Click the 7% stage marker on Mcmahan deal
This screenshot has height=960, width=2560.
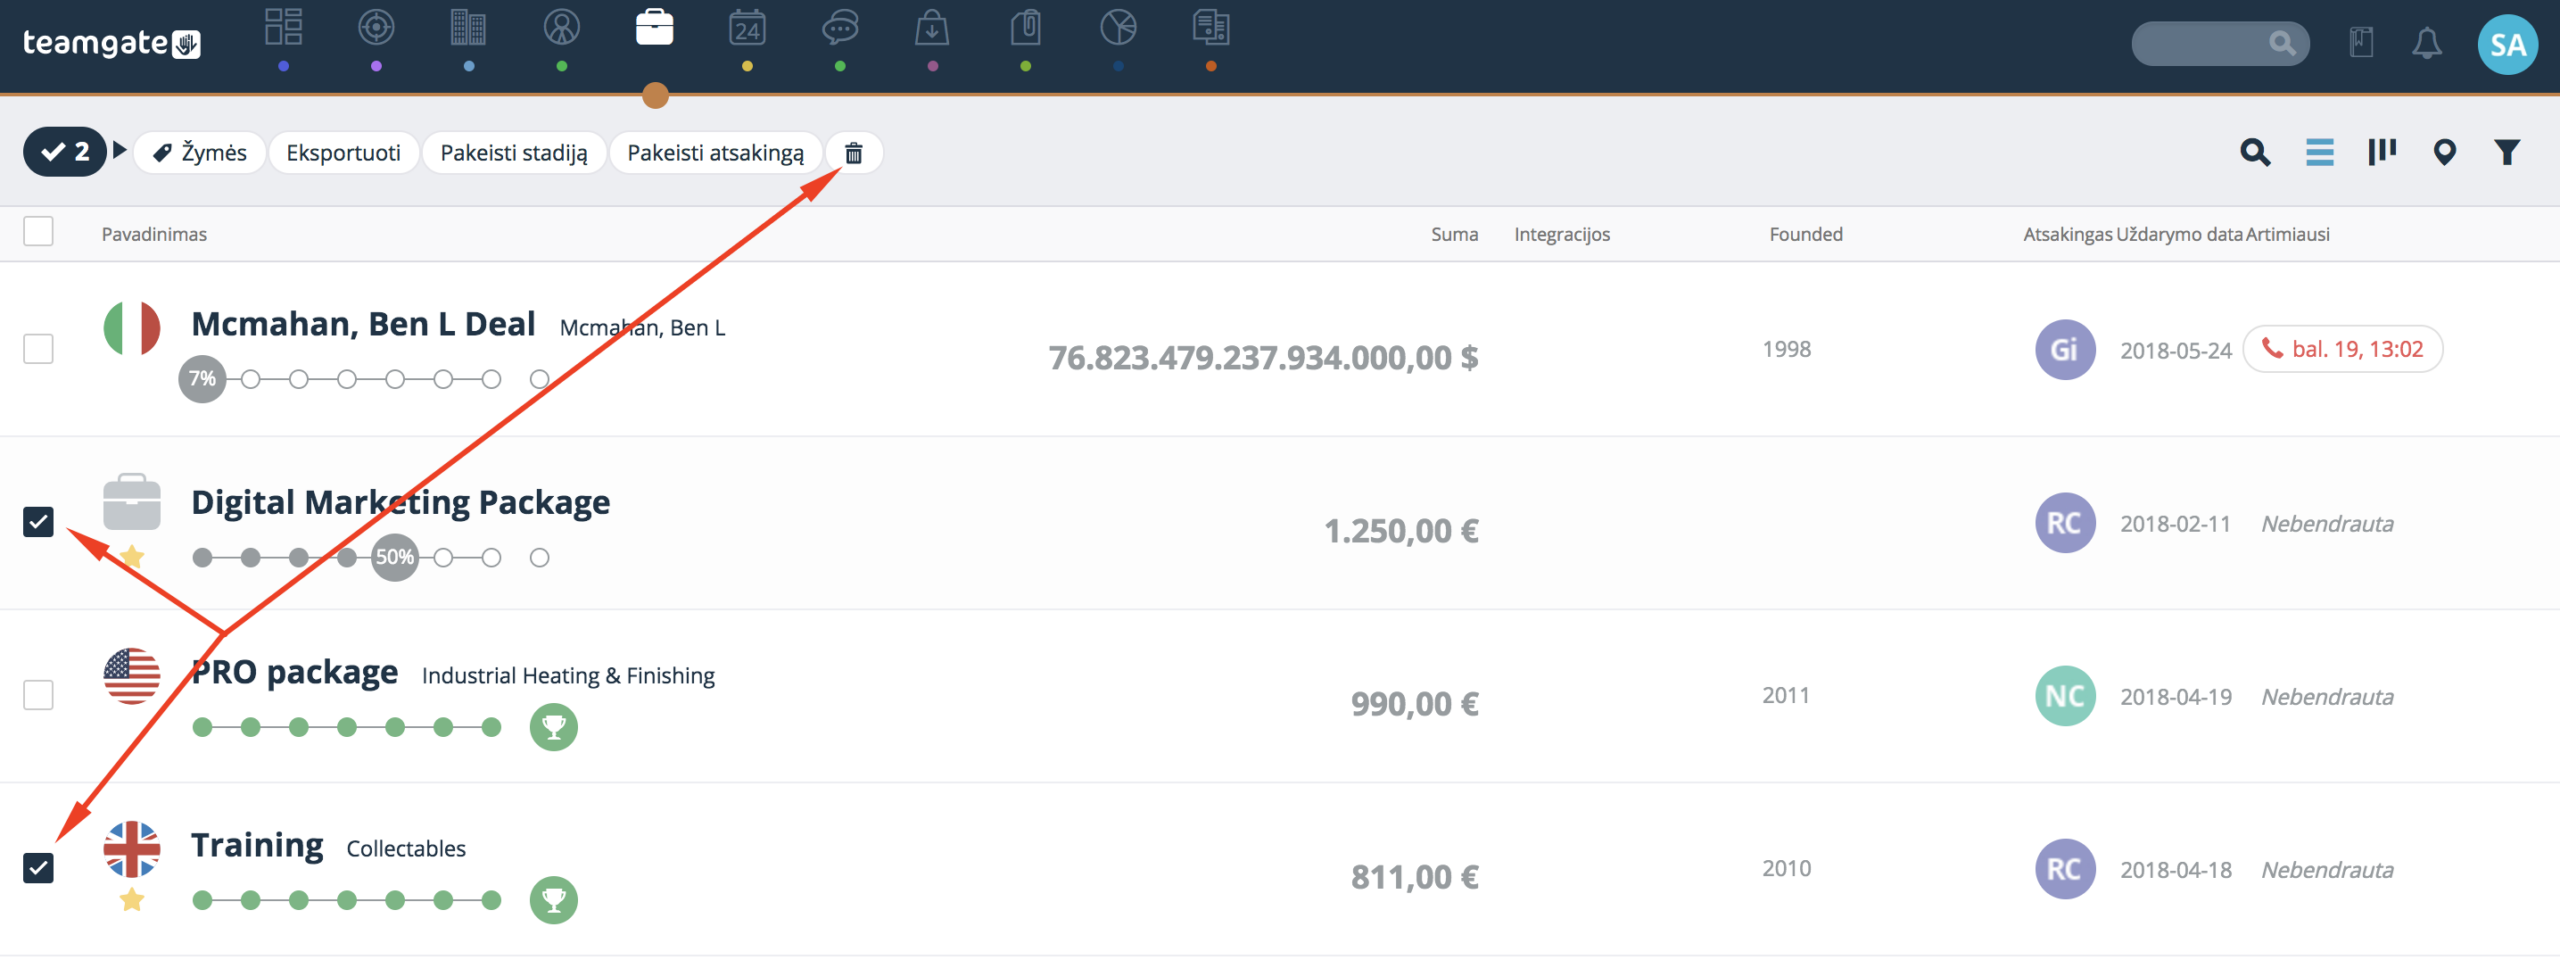[202, 379]
